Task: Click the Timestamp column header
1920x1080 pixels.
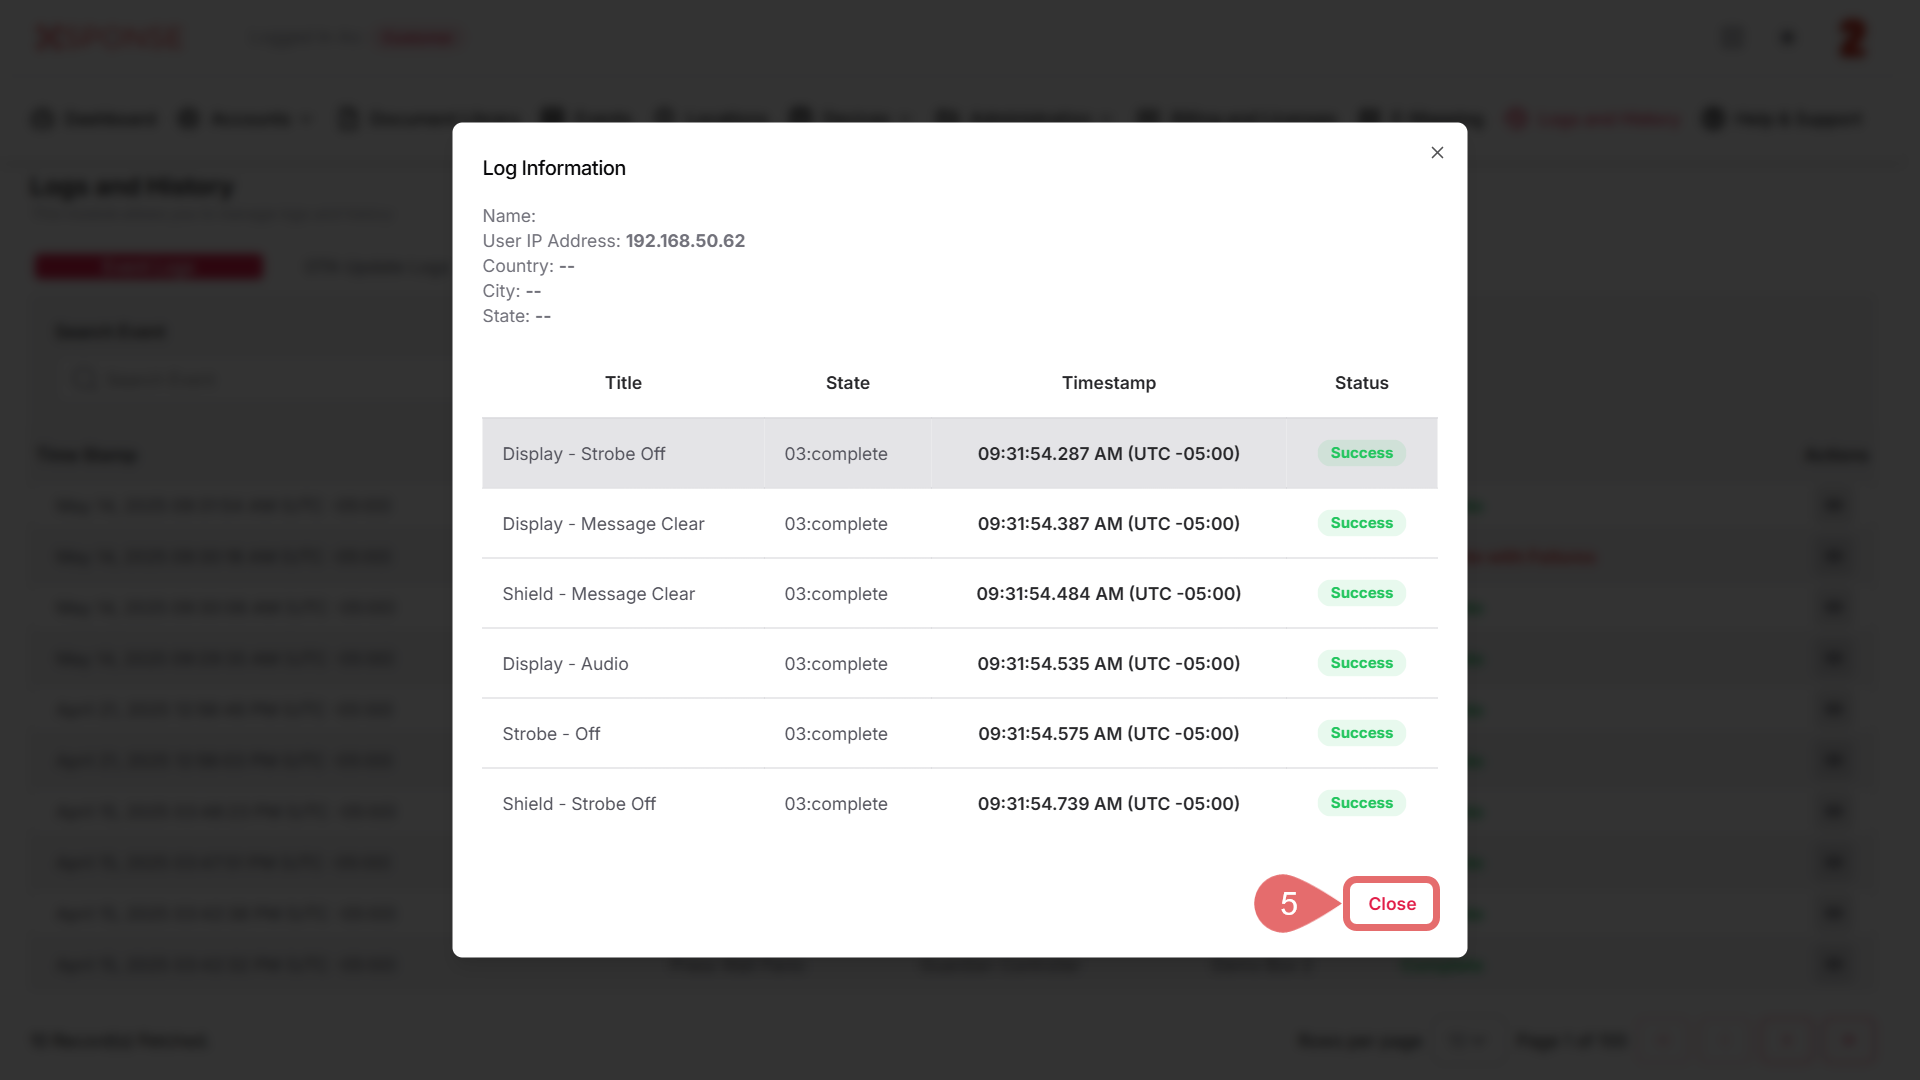Action: (x=1108, y=383)
